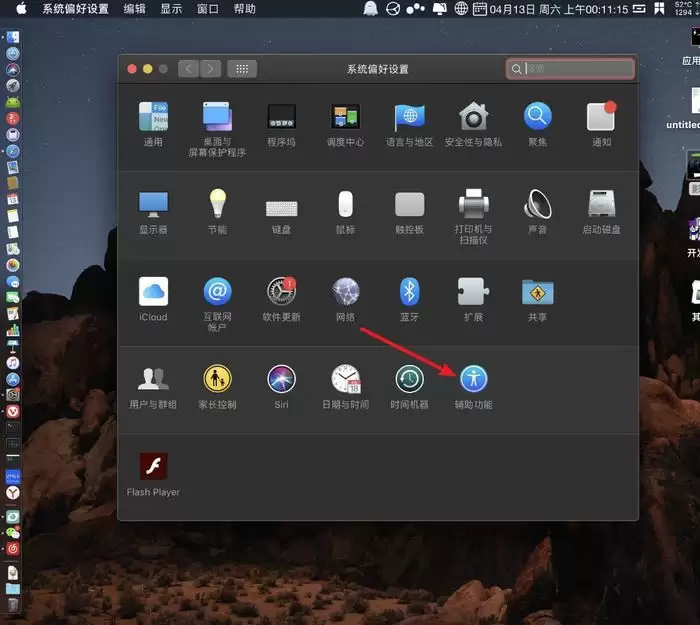Click the preferences search field
The image size is (700, 625).
click(x=571, y=69)
